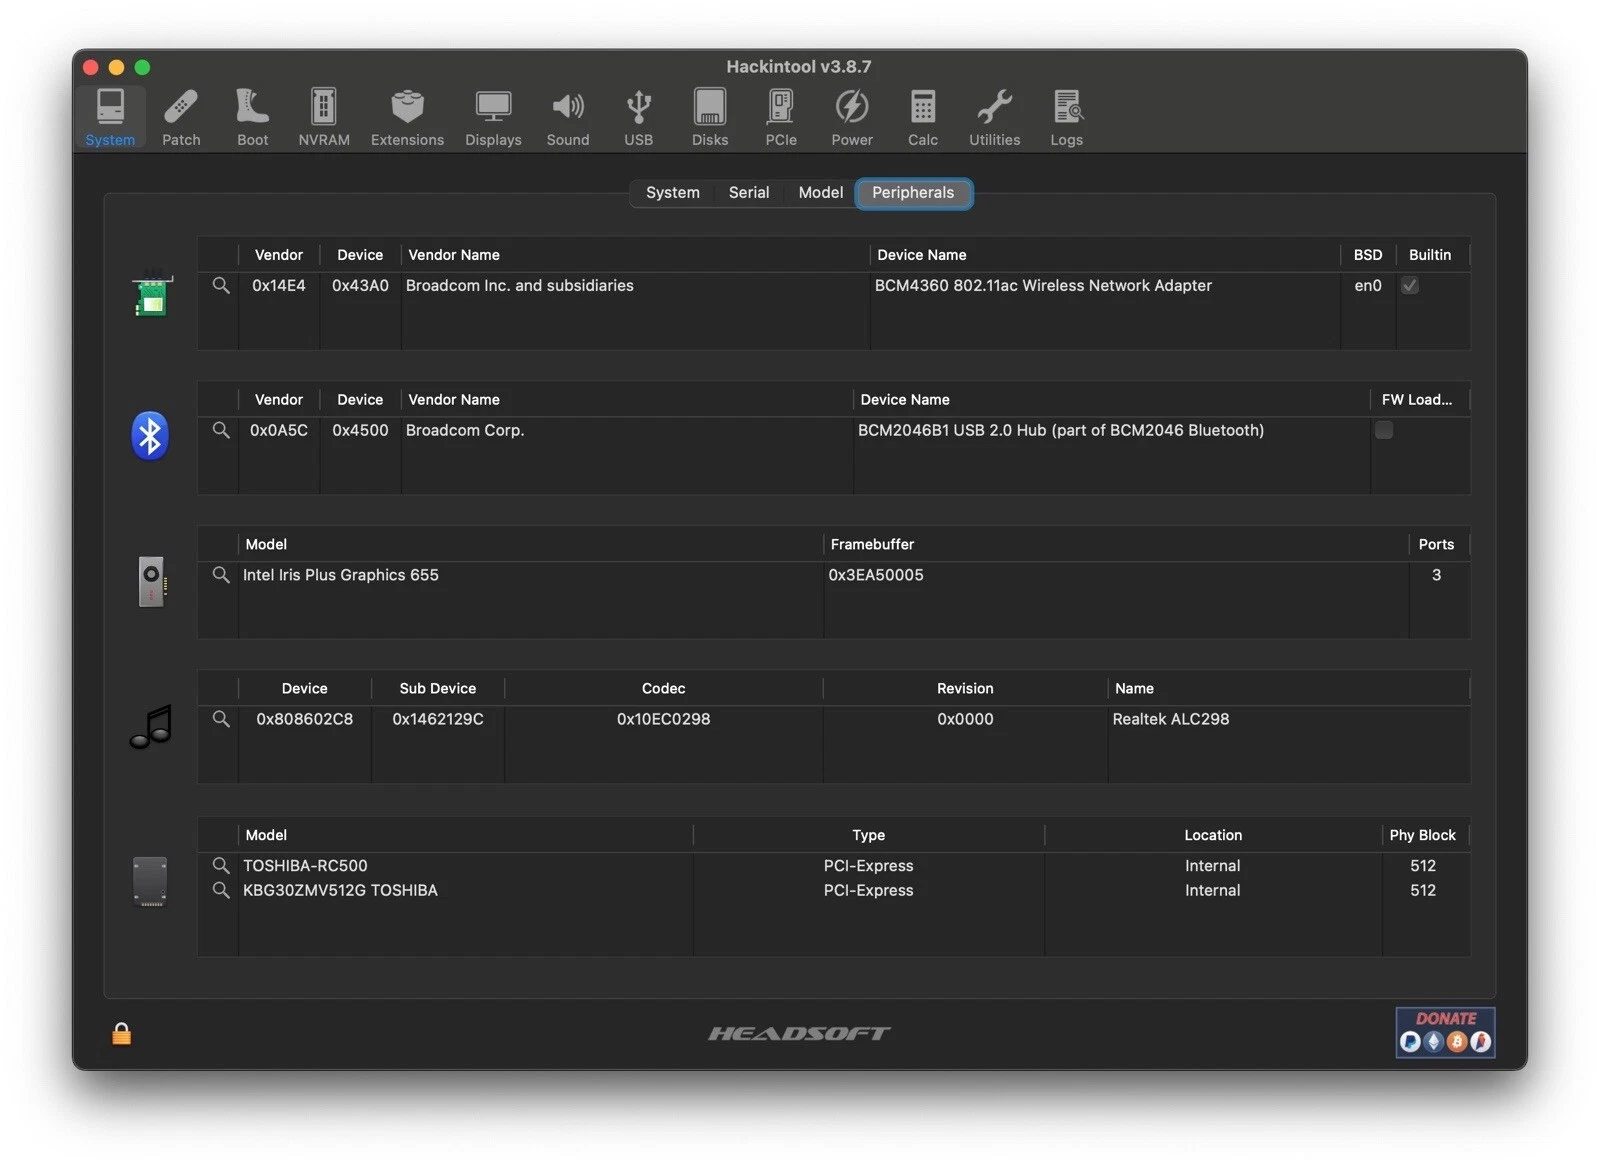
Task: Click the Donate button
Action: click(1445, 1032)
